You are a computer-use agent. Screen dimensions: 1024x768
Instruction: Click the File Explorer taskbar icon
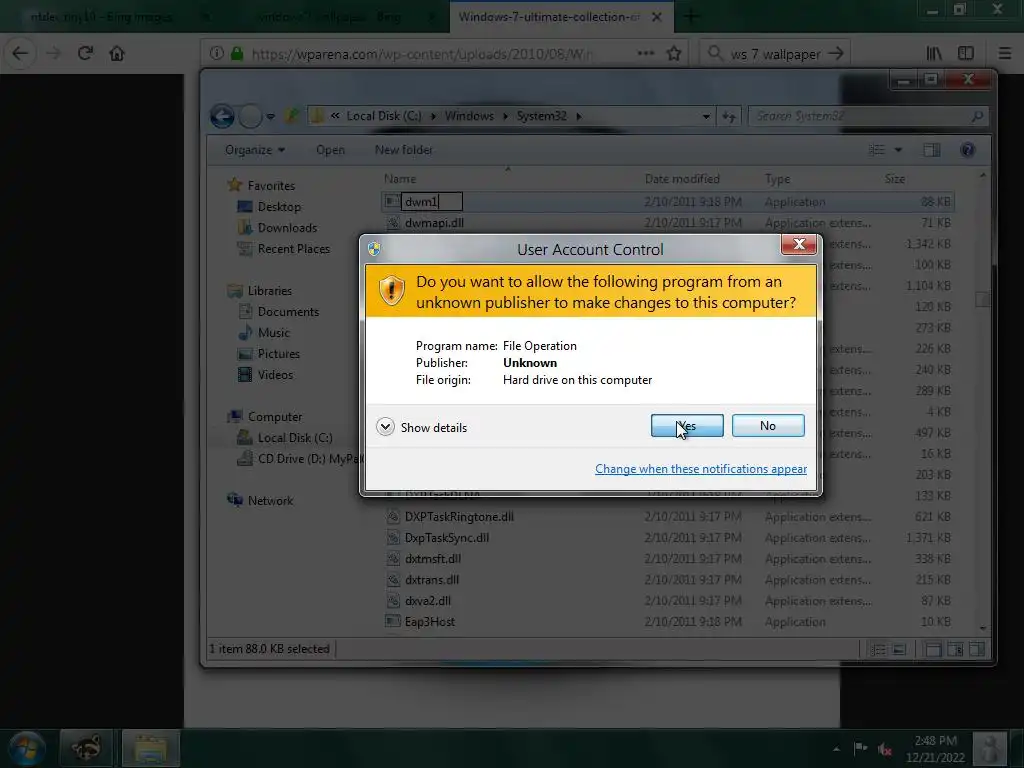(x=151, y=748)
